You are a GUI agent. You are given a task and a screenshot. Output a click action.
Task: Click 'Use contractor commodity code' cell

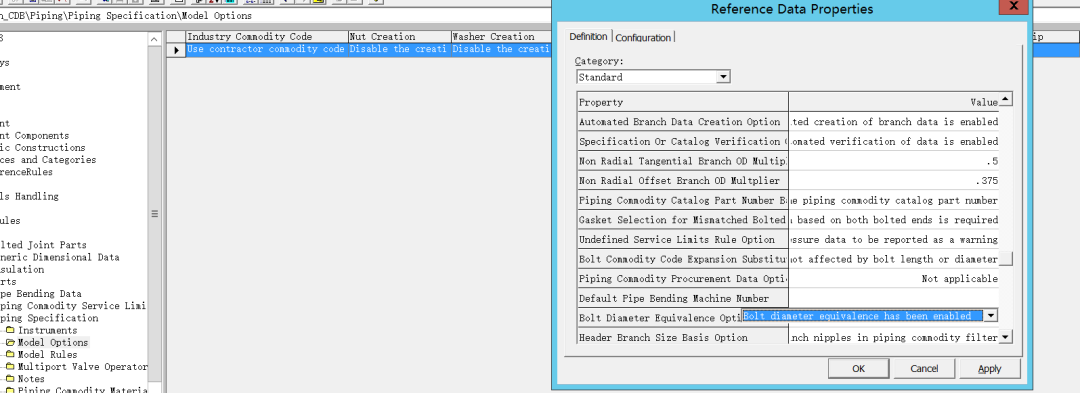[267, 50]
